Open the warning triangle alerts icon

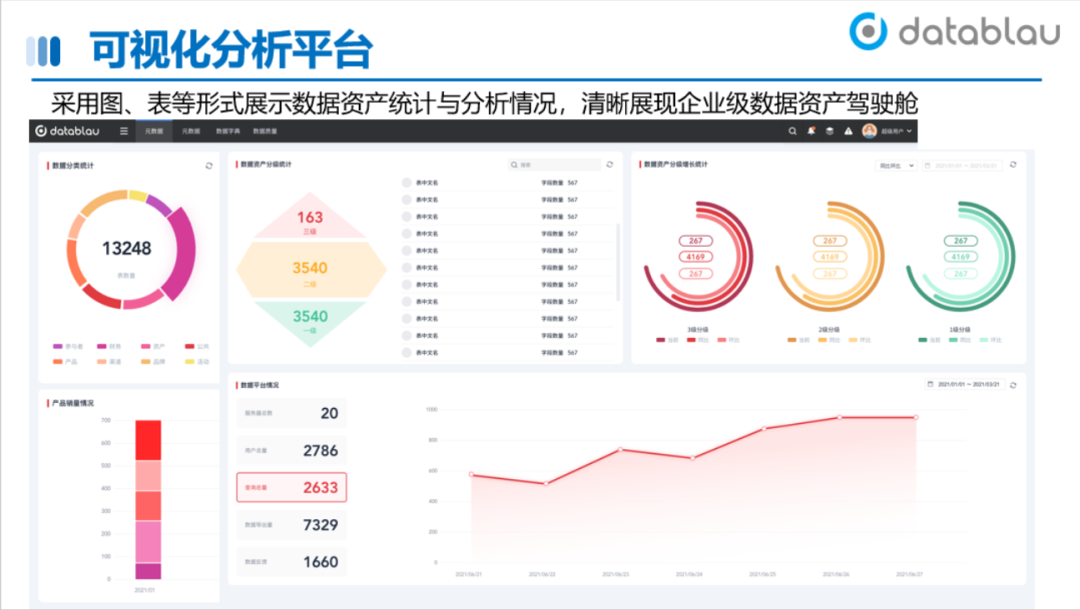pos(849,131)
